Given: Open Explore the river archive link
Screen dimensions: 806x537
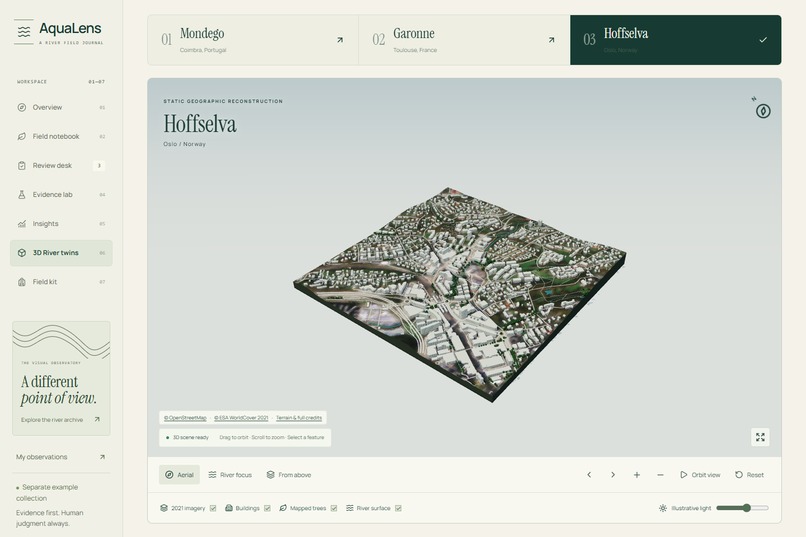Looking at the screenshot, I should coord(61,420).
